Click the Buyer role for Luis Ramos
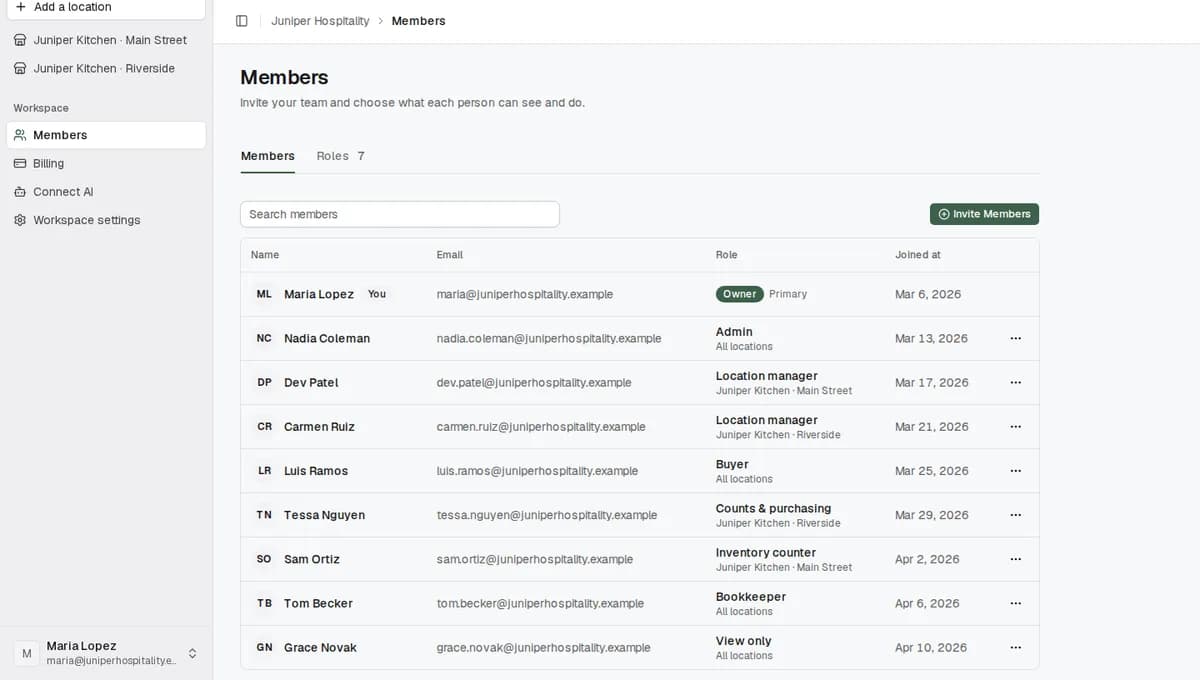 pyautogui.click(x=732, y=464)
